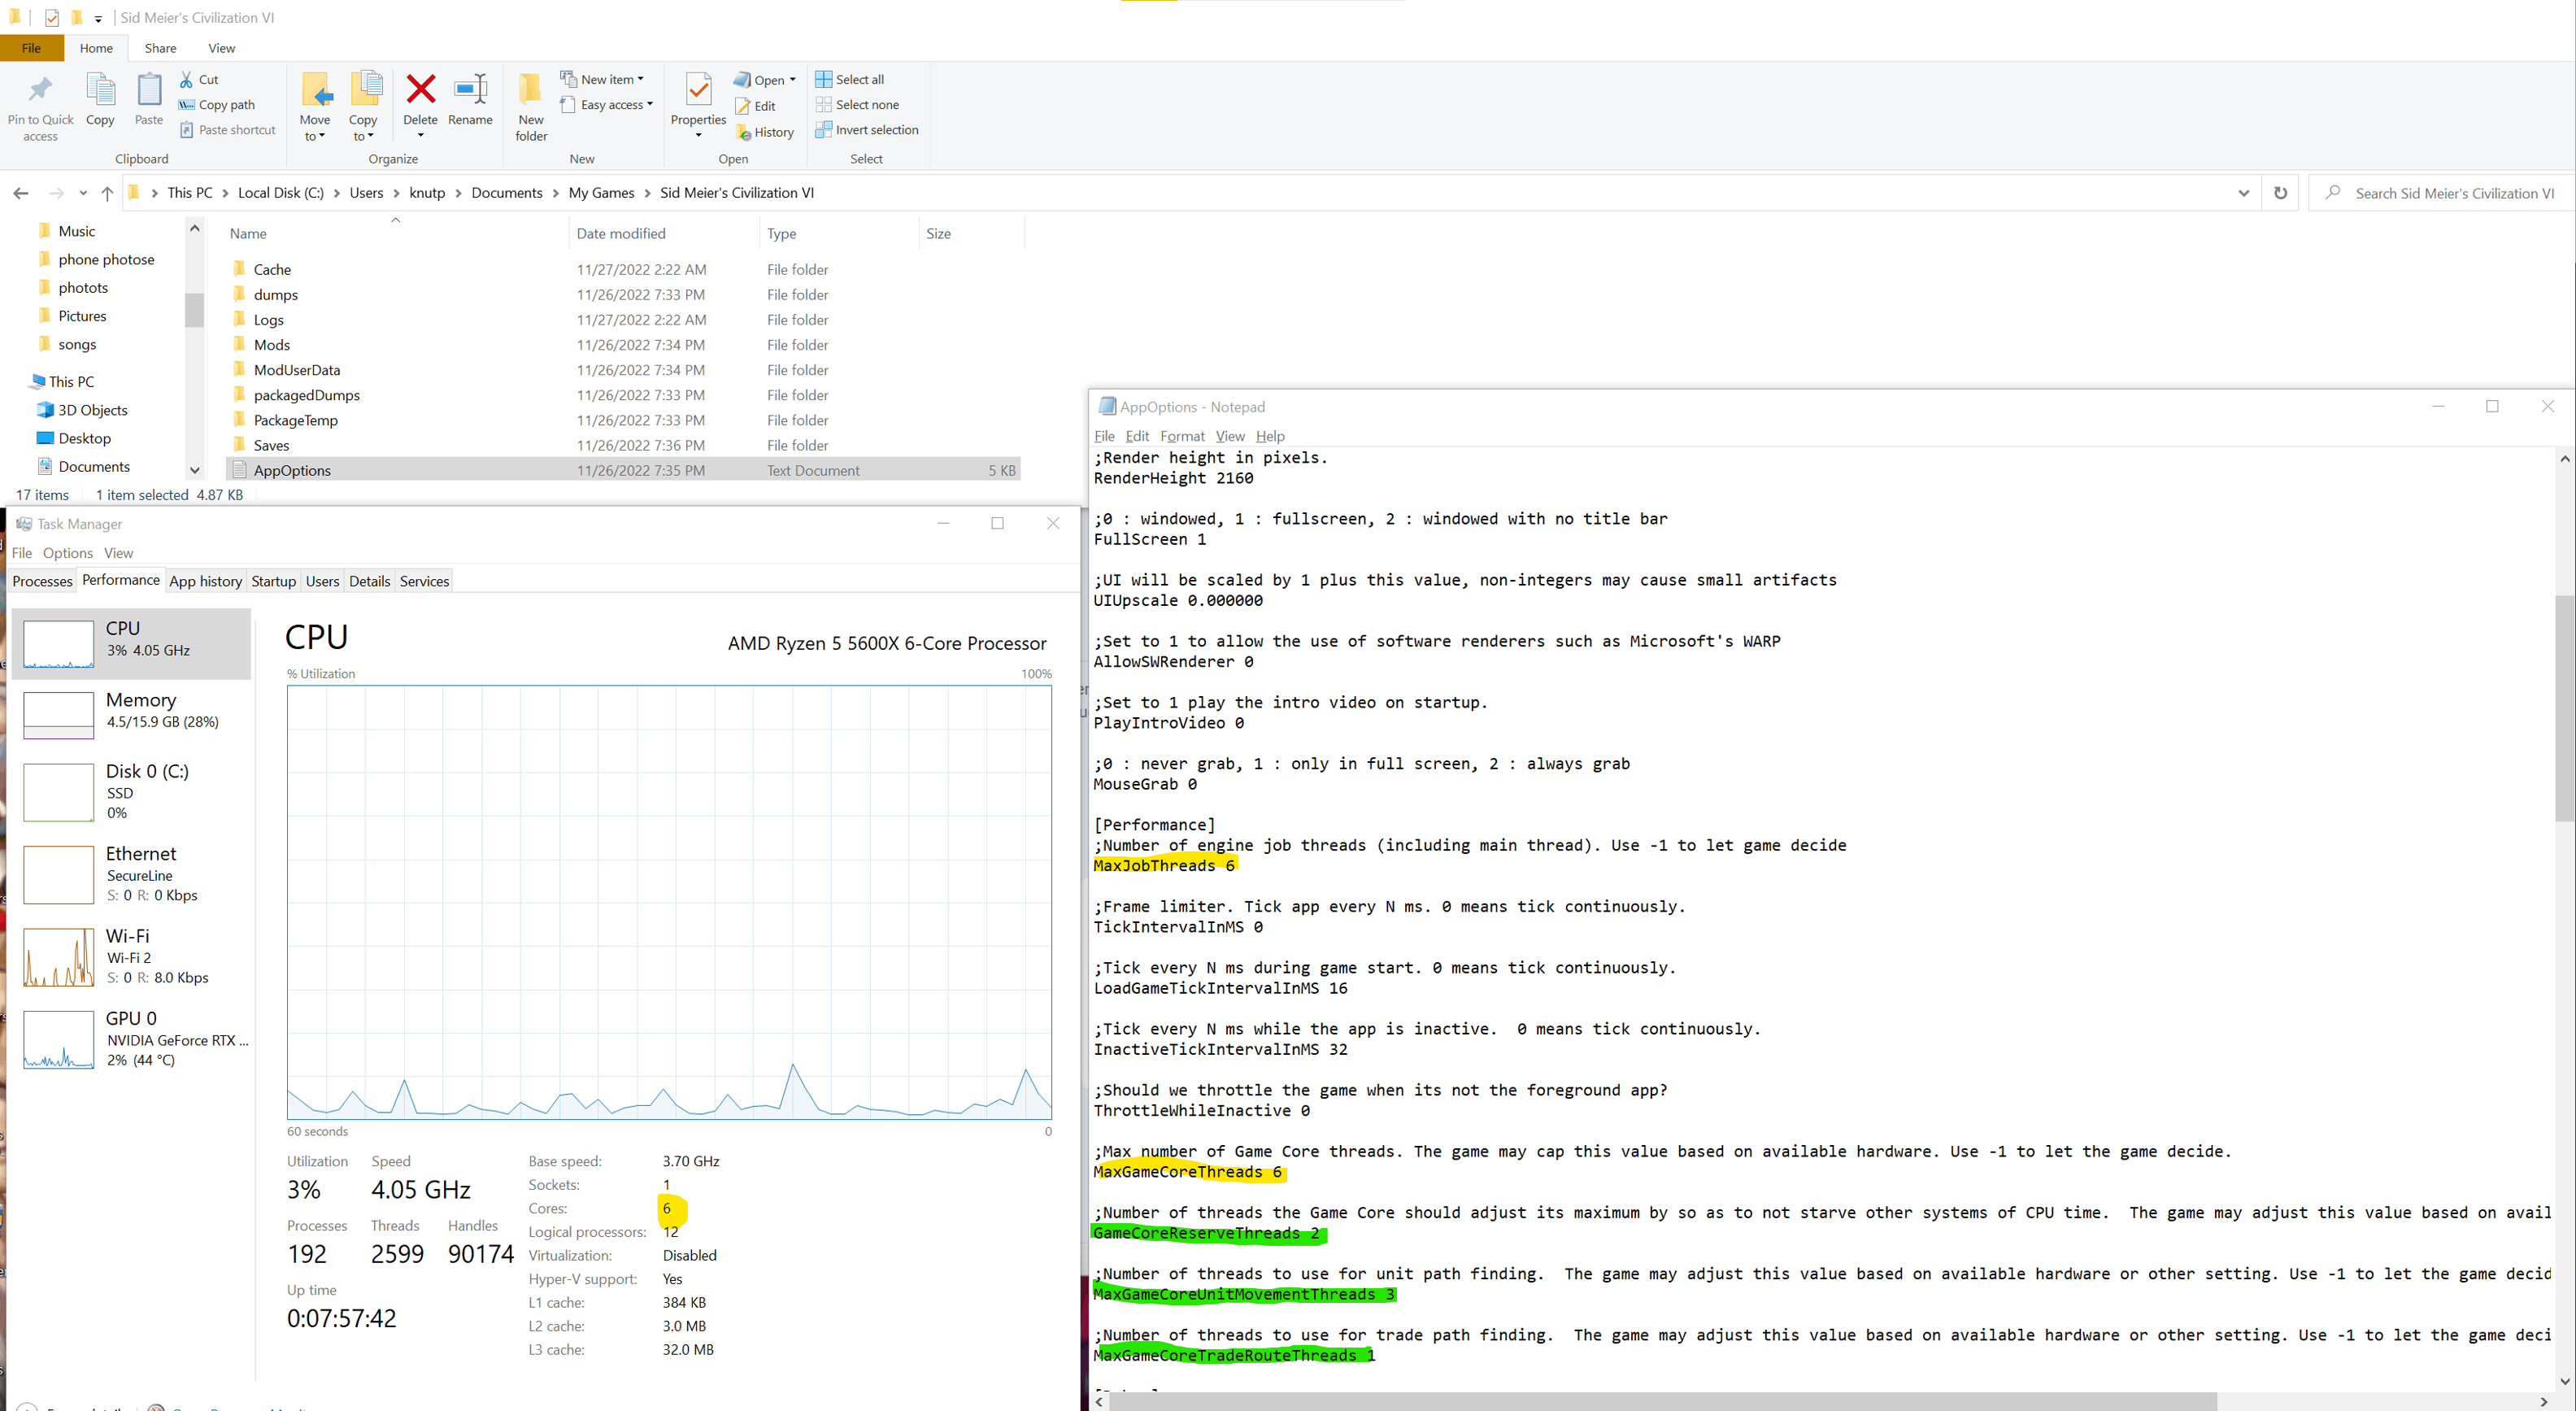Click the Rename icon in Organize group

coord(470,90)
